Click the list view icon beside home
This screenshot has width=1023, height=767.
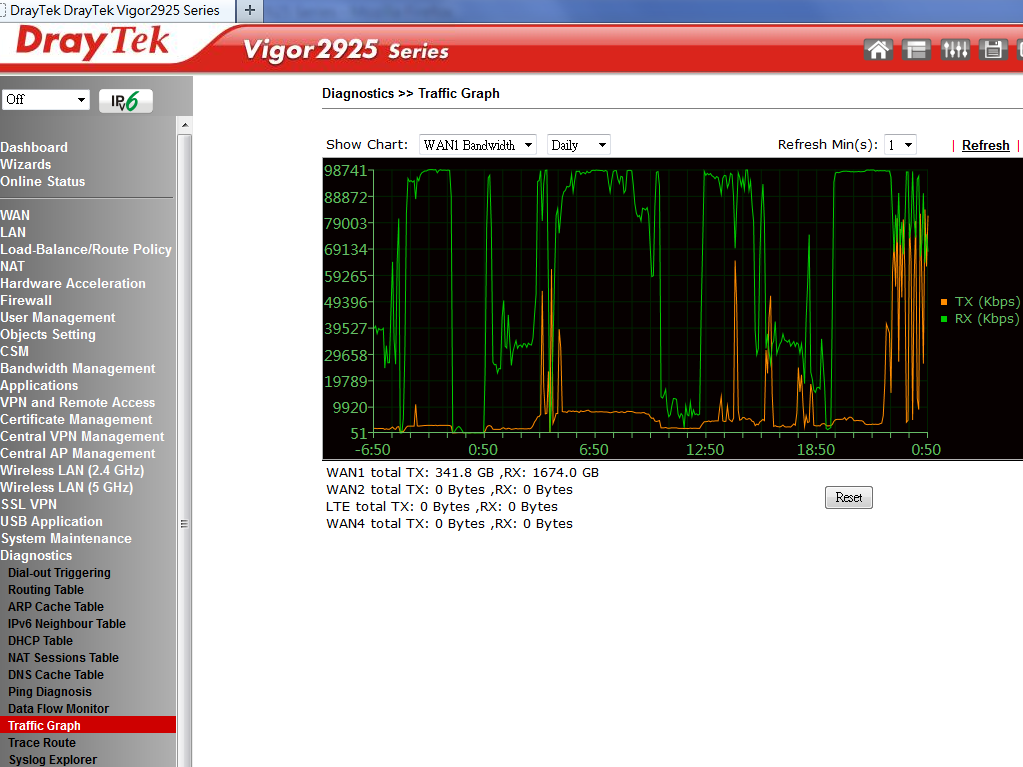[916, 50]
